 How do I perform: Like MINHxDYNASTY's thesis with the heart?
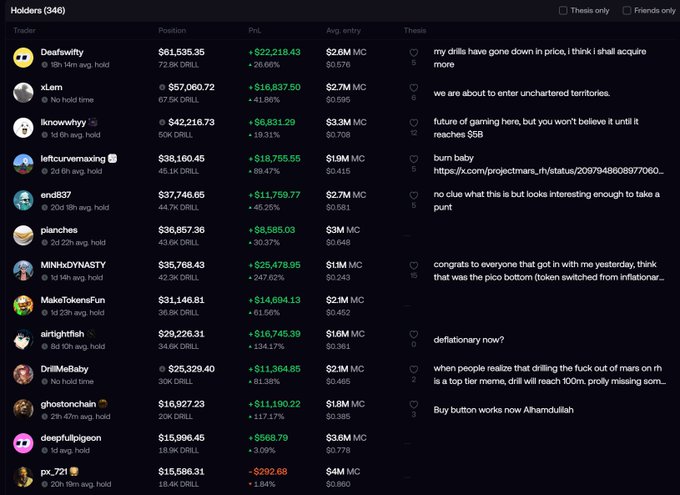point(414,266)
